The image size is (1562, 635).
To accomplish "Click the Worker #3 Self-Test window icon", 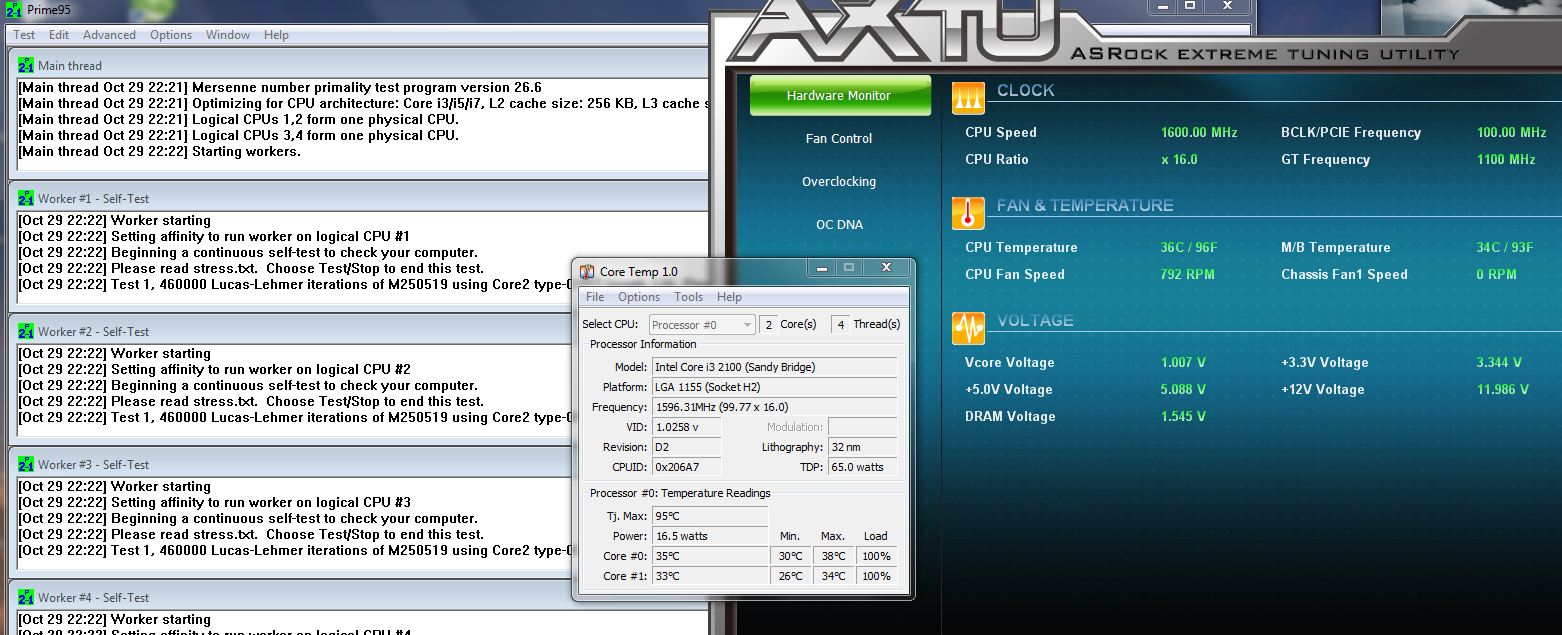I will (x=26, y=465).
